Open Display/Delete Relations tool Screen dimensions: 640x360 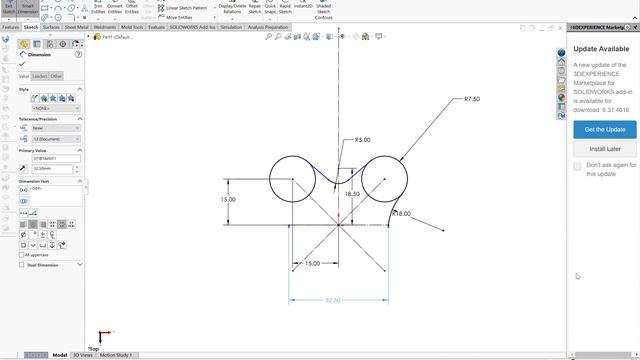(232, 8)
